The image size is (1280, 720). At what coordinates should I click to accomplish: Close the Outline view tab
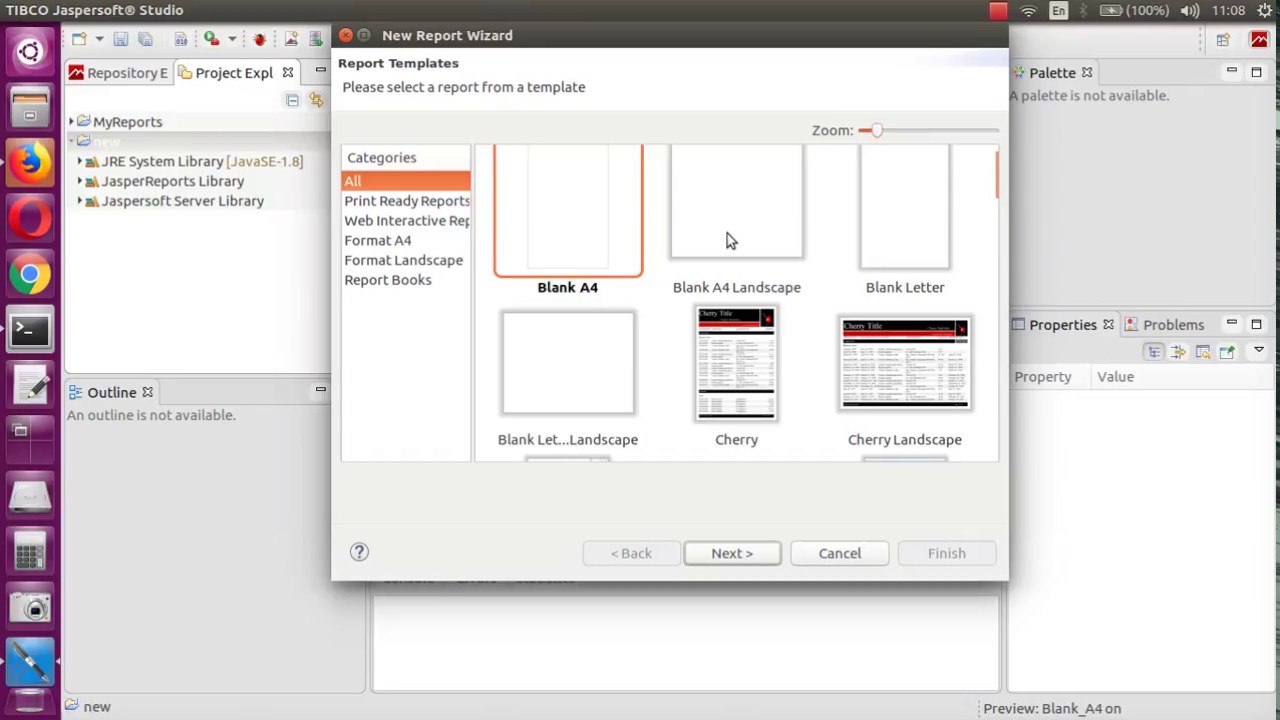pos(147,392)
